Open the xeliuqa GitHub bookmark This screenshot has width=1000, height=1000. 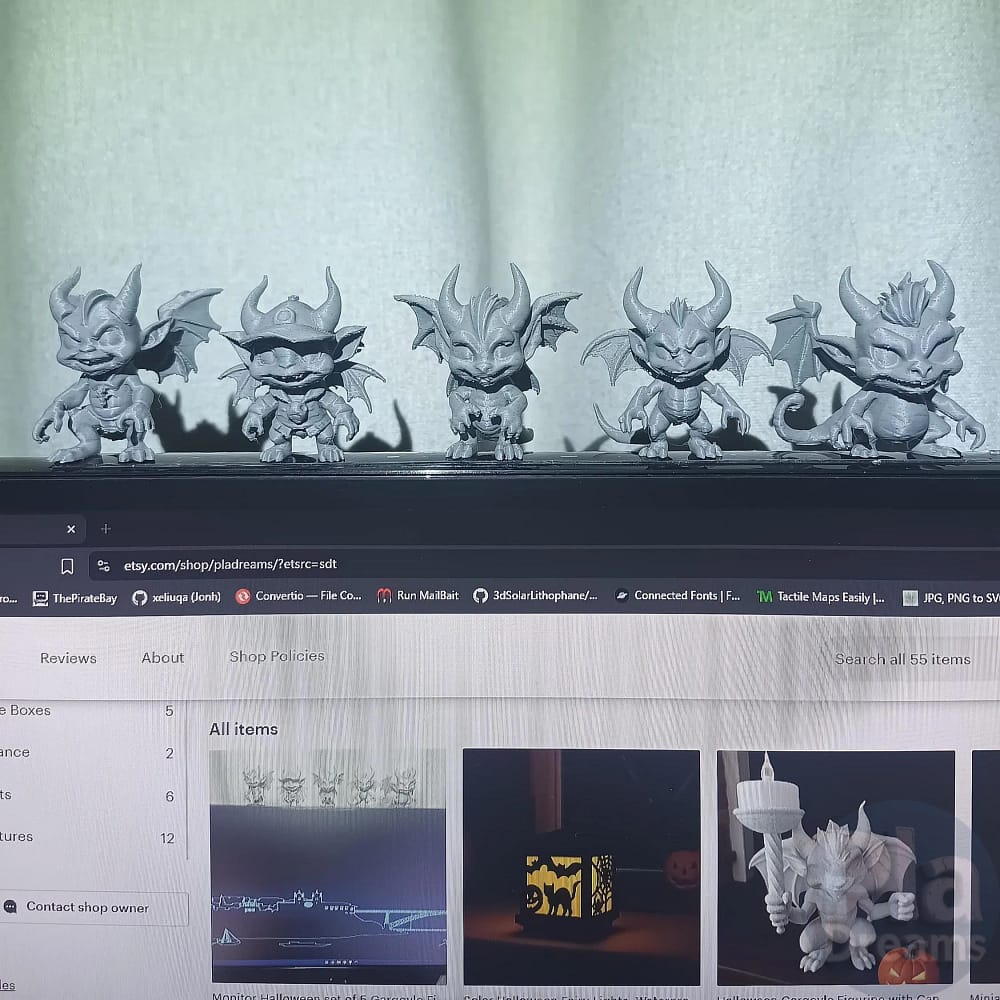point(177,597)
